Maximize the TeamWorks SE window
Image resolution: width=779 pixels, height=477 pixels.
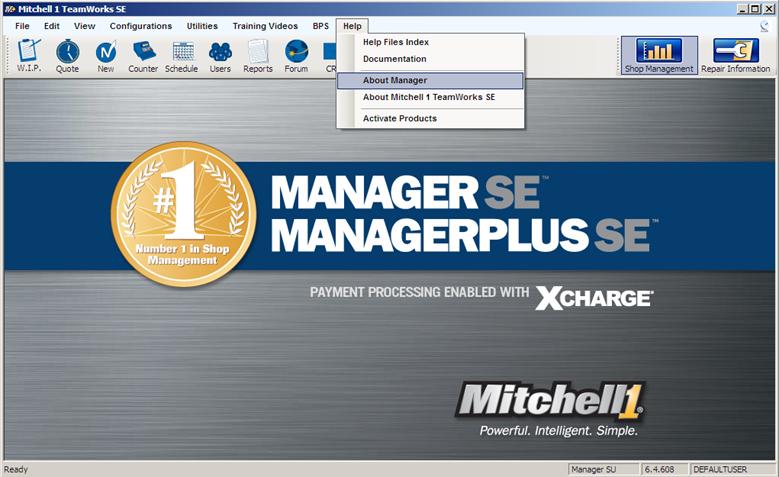click(754, 9)
